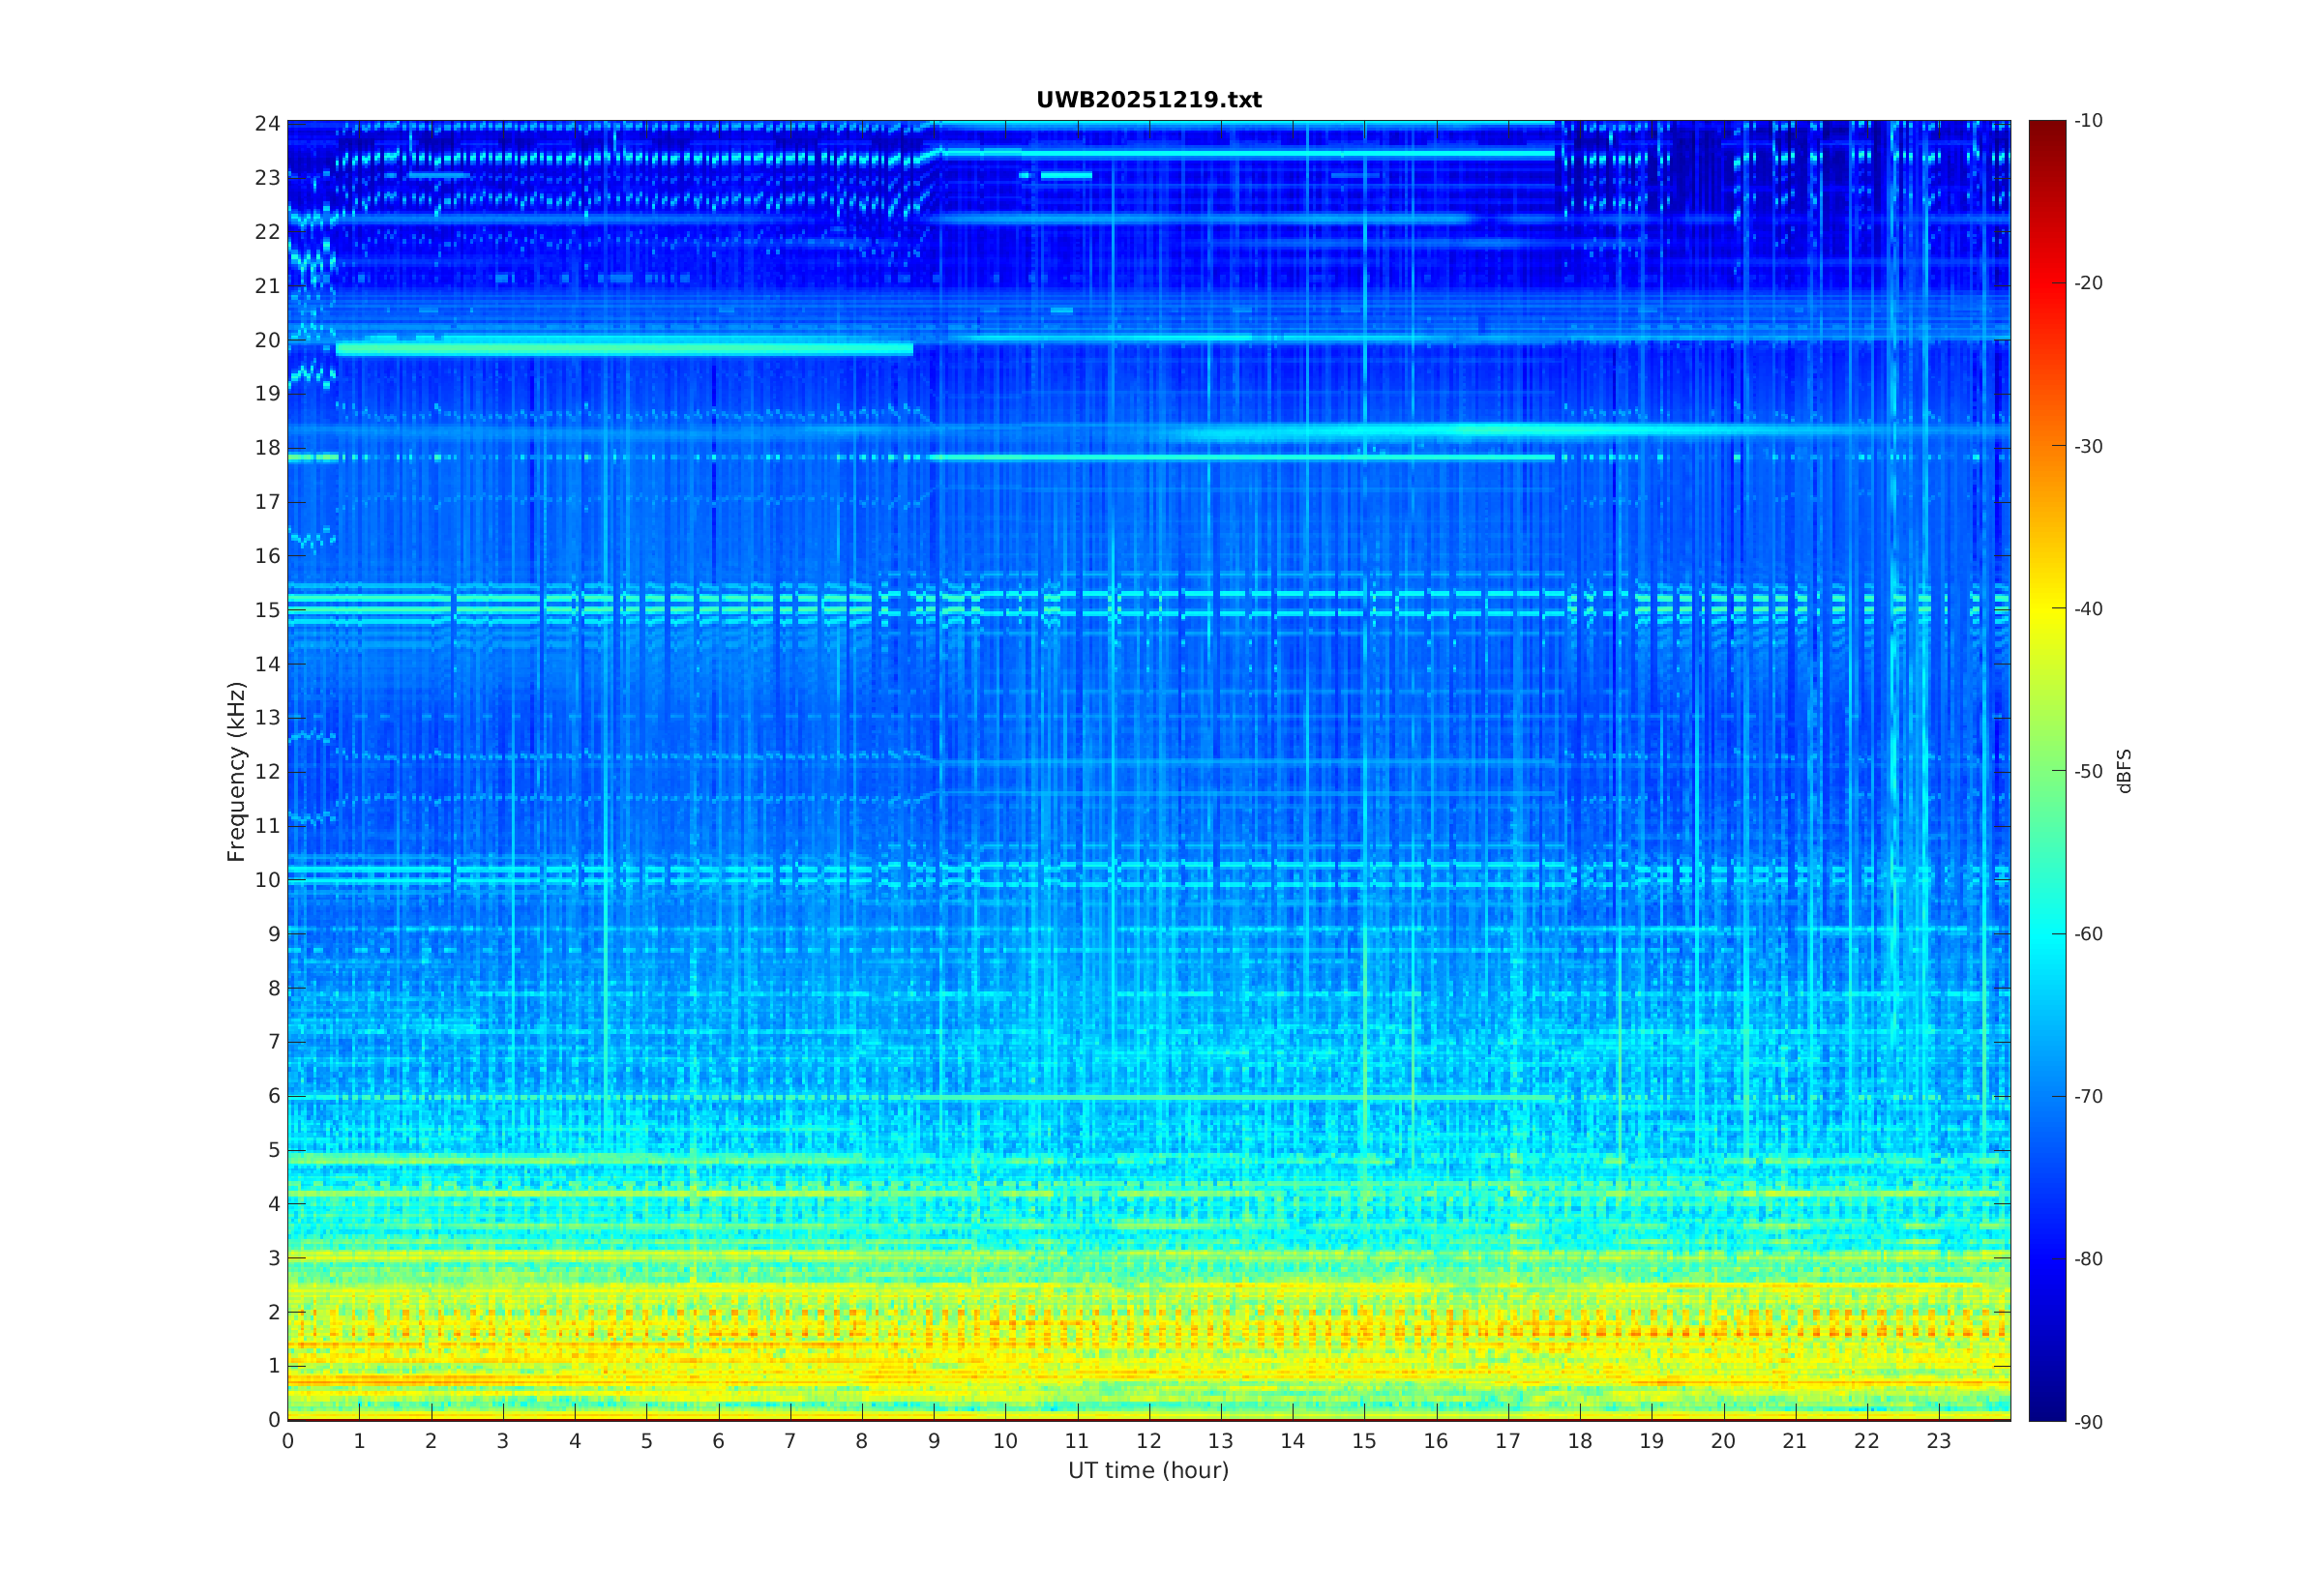Click the 12 hour tick label on x-axis
The width and height of the screenshot is (2322, 1596).
point(1148,1441)
